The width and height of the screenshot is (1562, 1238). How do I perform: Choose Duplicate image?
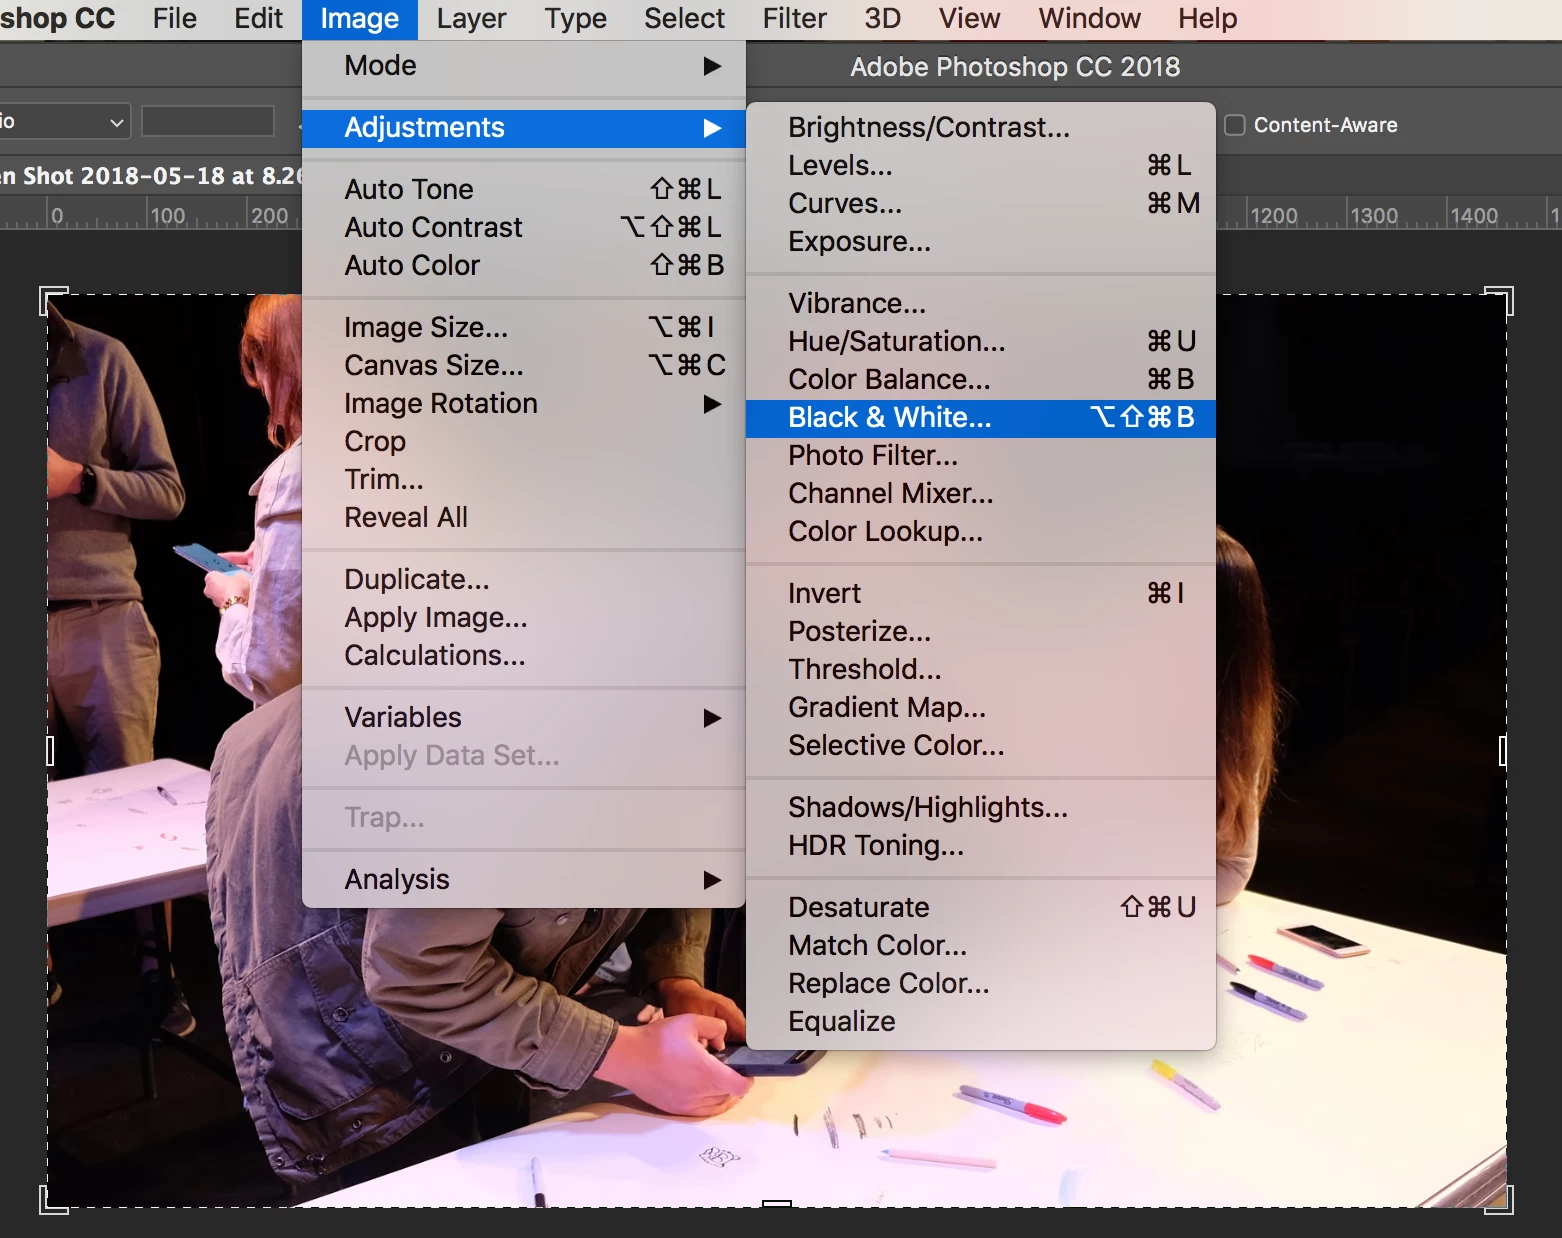click(x=523, y=580)
